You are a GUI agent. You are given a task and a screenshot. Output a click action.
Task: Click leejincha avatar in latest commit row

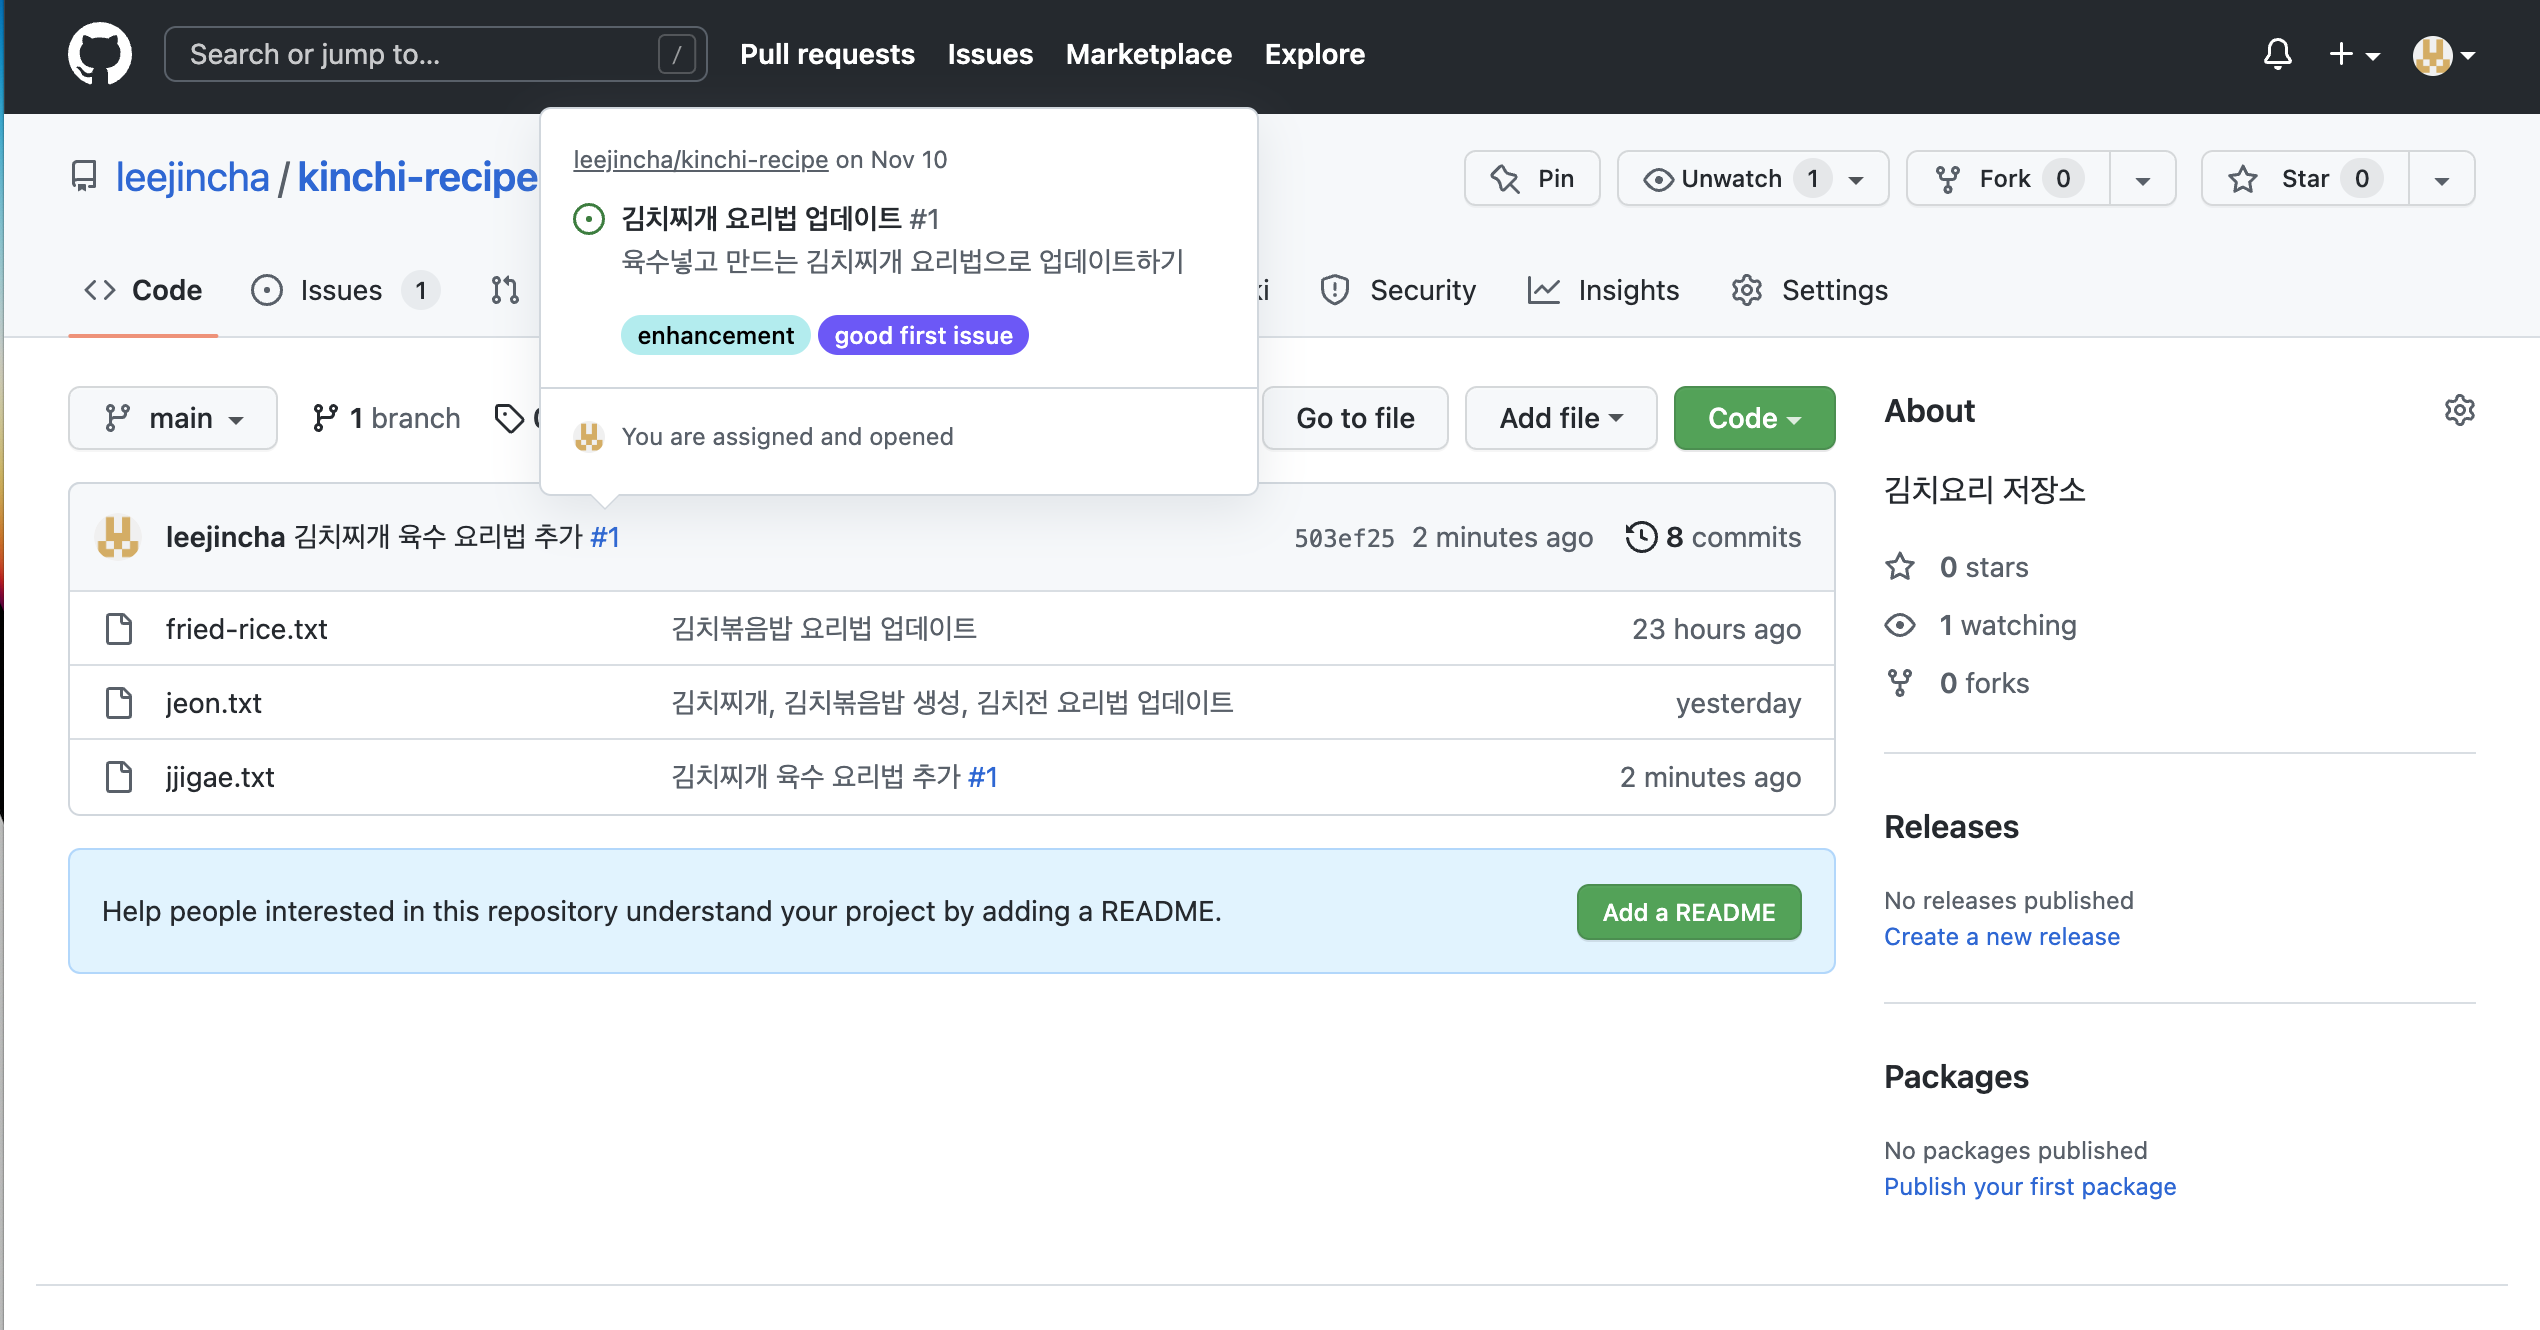click(118, 537)
